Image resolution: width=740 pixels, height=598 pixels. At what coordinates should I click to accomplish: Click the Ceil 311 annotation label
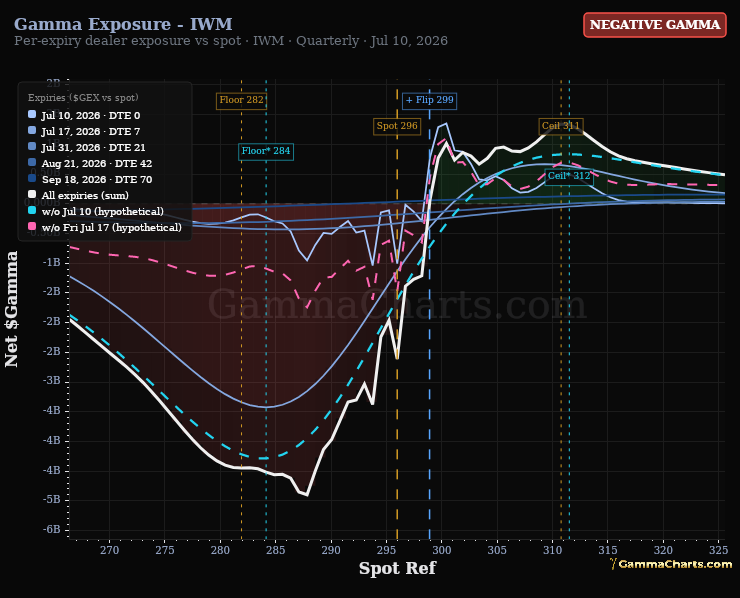coord(561,126)
